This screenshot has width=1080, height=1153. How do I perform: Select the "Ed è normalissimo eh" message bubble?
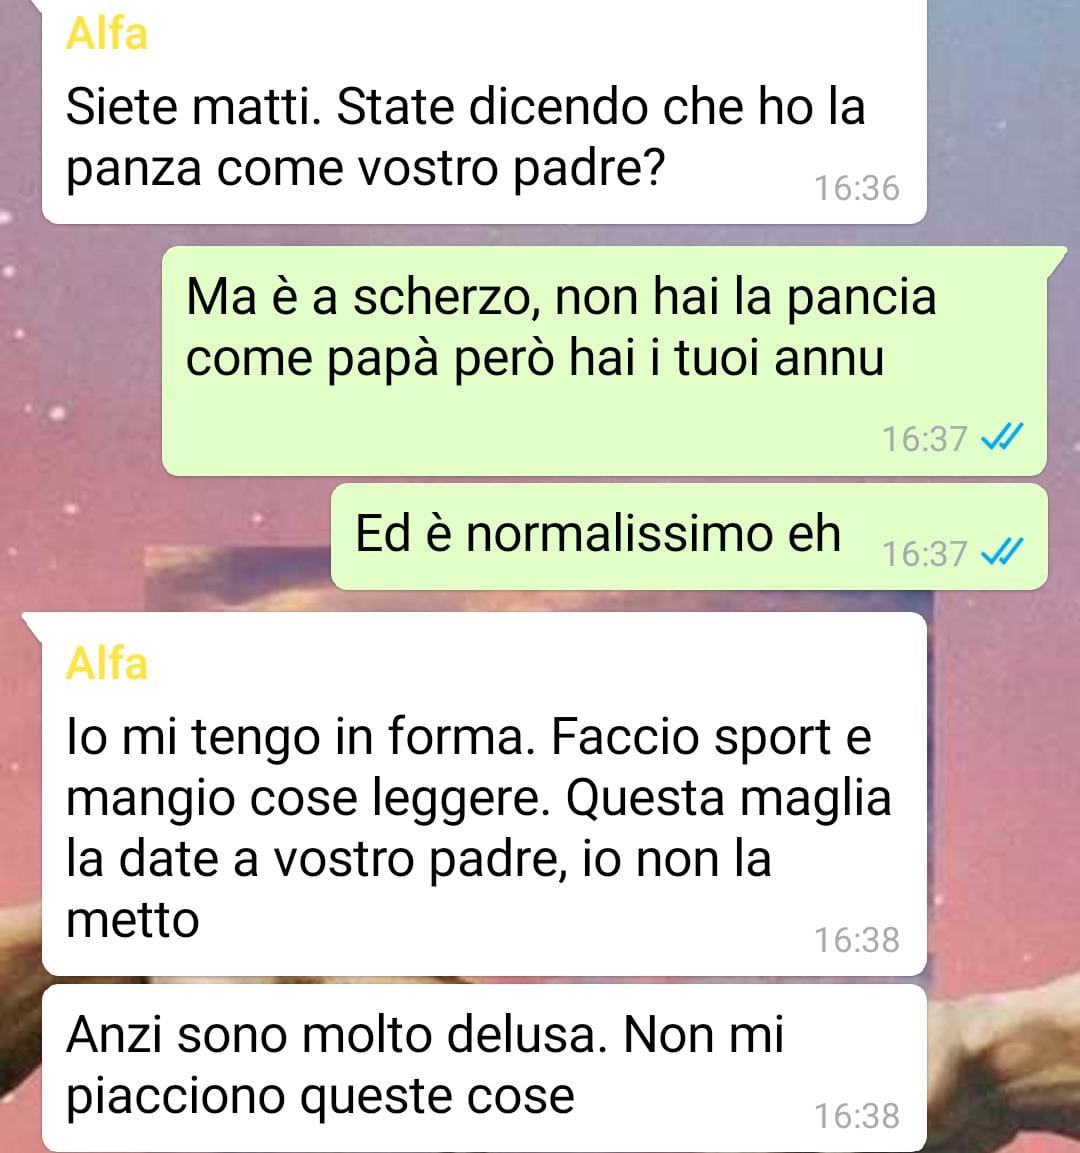coord(689,536)
